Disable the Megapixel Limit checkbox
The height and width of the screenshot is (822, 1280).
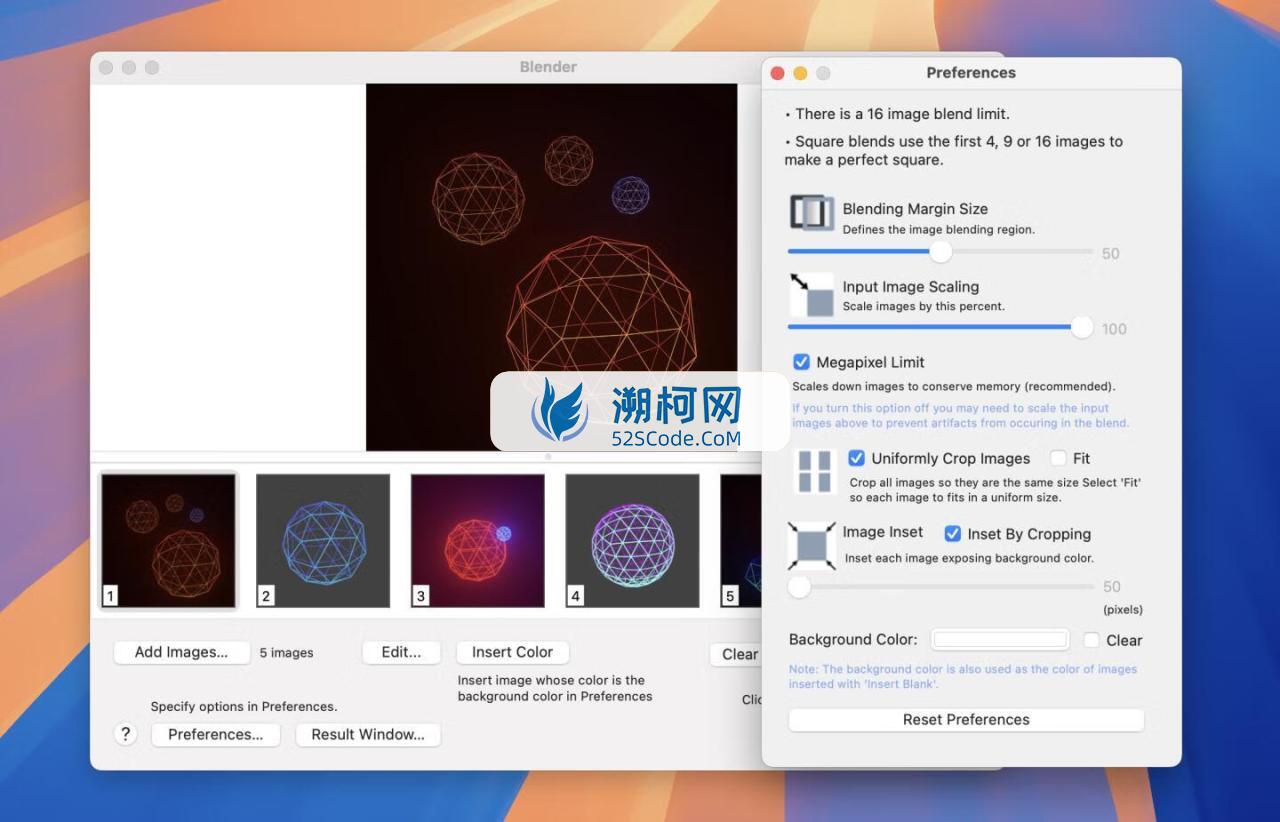pyautogui.click(x=801, y=362)
